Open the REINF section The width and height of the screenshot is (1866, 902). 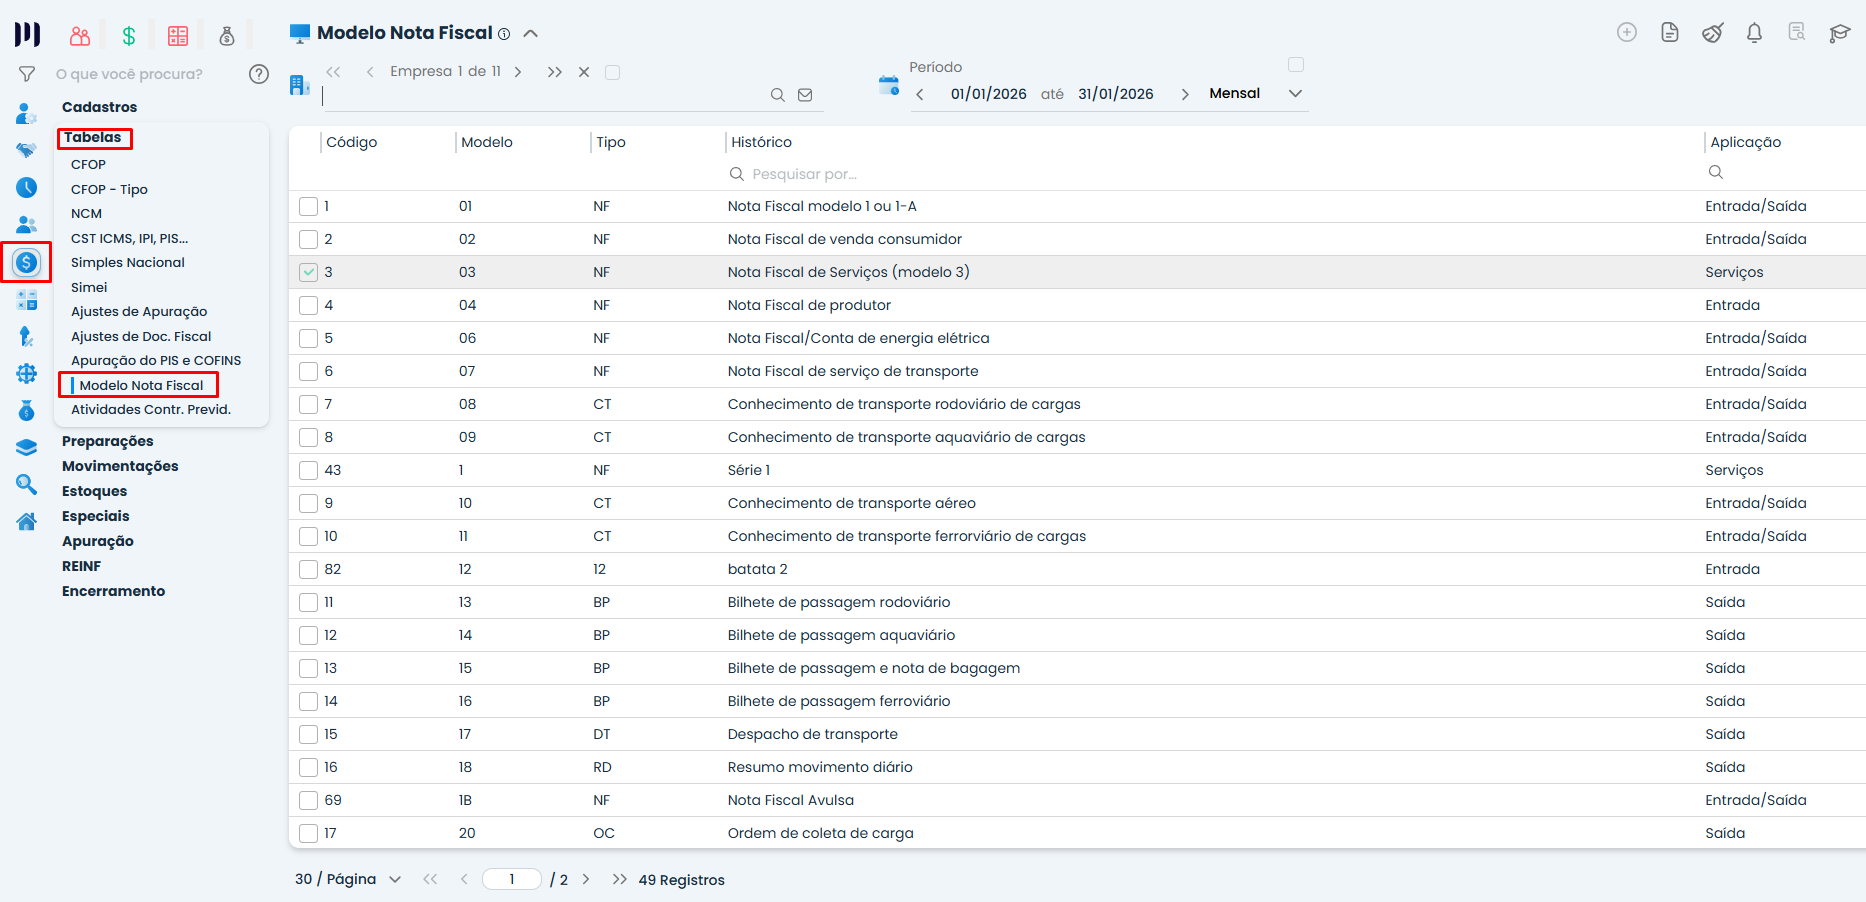(82, 566)
